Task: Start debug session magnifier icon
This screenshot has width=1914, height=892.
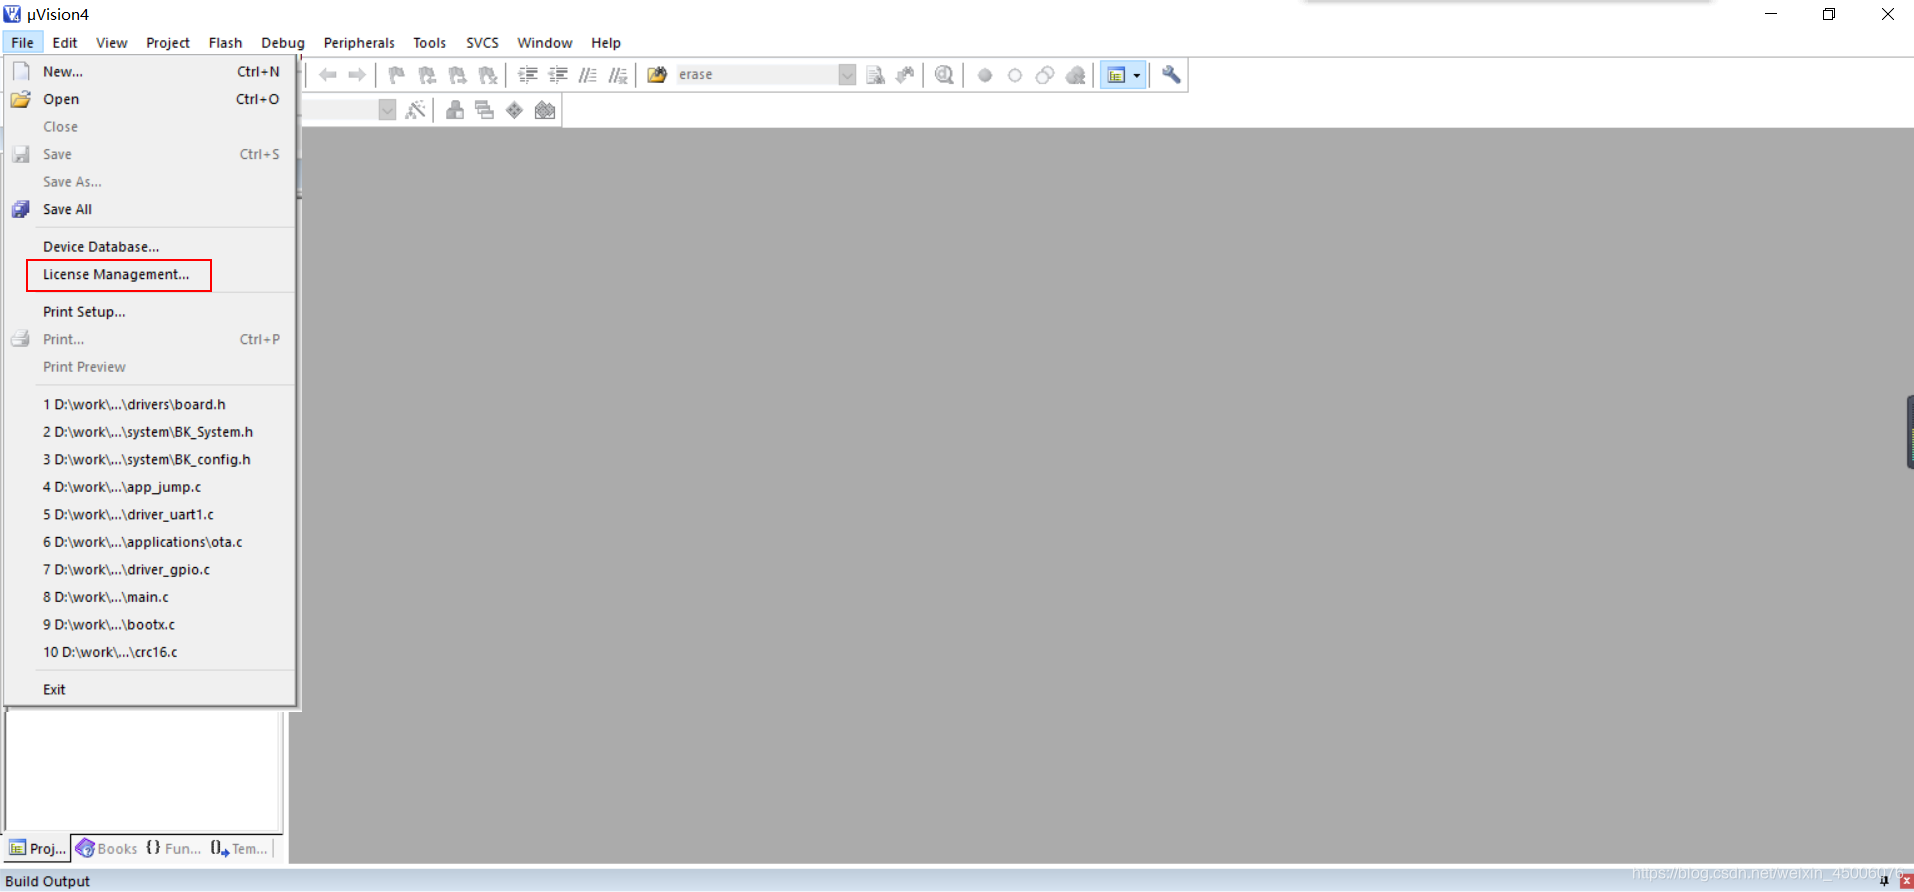Action: [944, 75]
